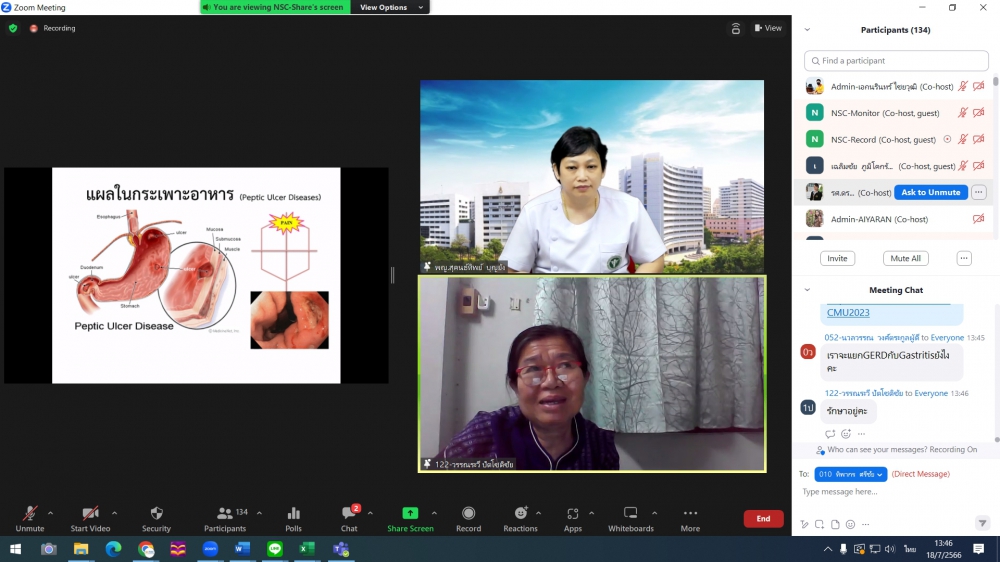1000x562 pixels.
Task: Click the Record button icon
Action: tap(468, 514)
